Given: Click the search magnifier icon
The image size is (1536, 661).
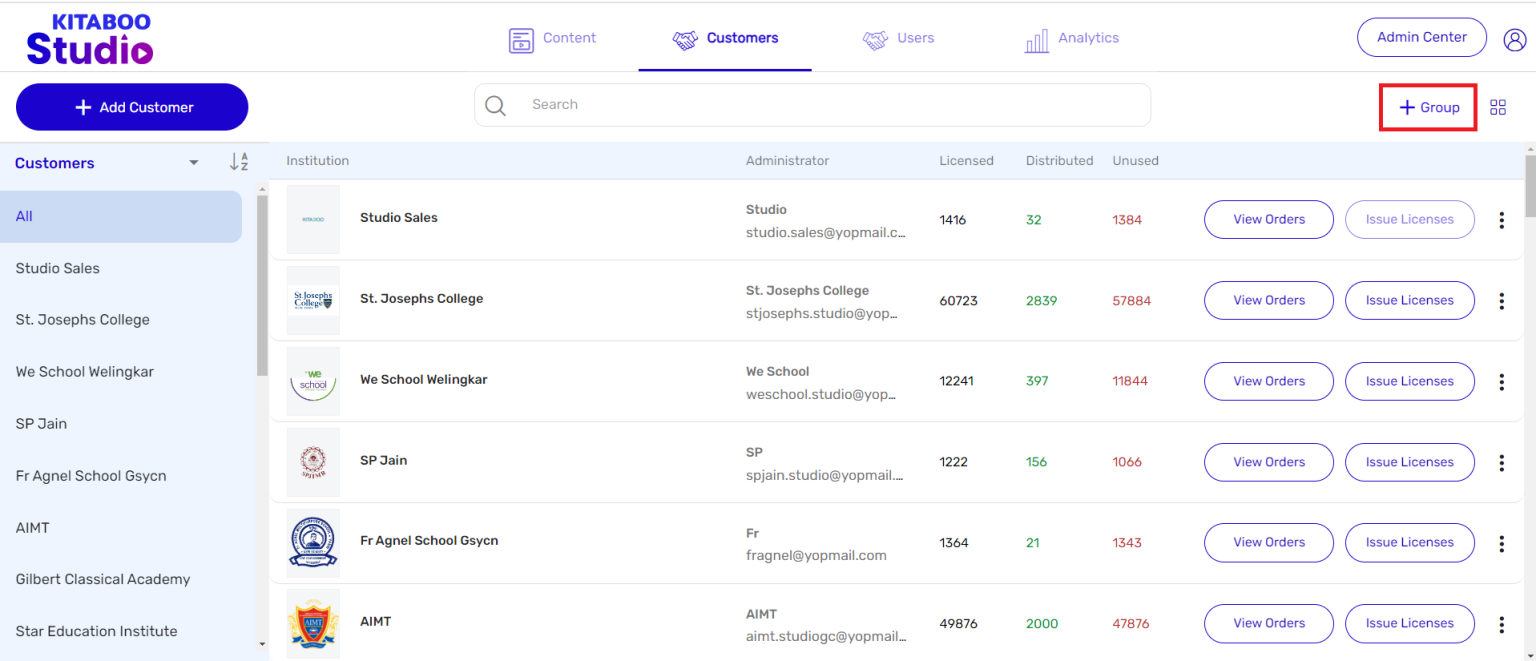Looking at the screenshot, I should pyautogui.click(x=495, y=105).
